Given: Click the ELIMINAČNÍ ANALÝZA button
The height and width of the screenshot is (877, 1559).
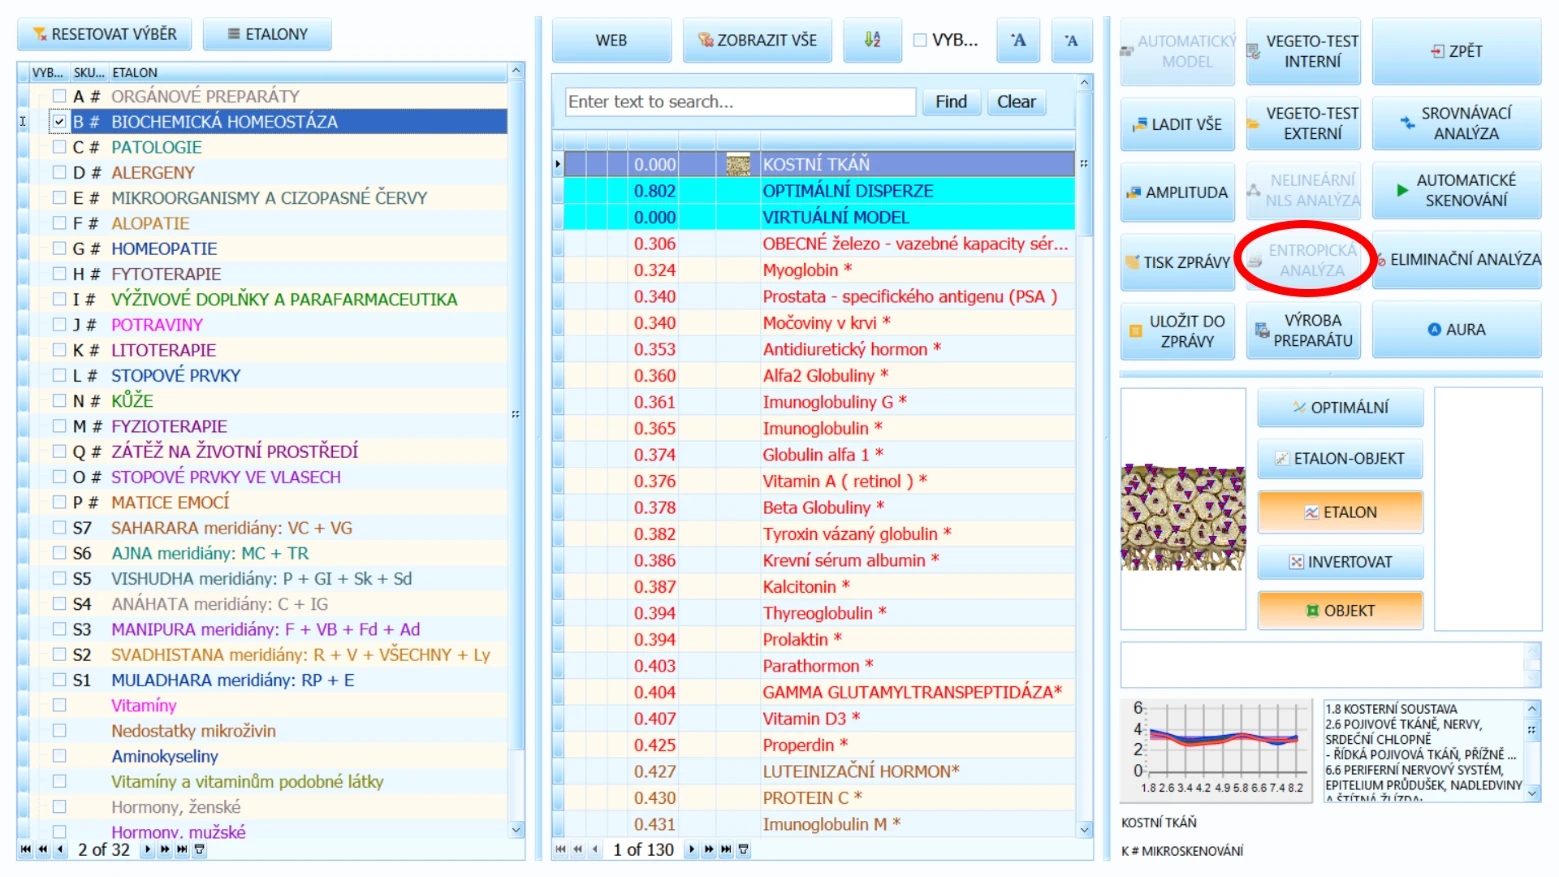Looking at the screenshot, I should click(1457, 260).
